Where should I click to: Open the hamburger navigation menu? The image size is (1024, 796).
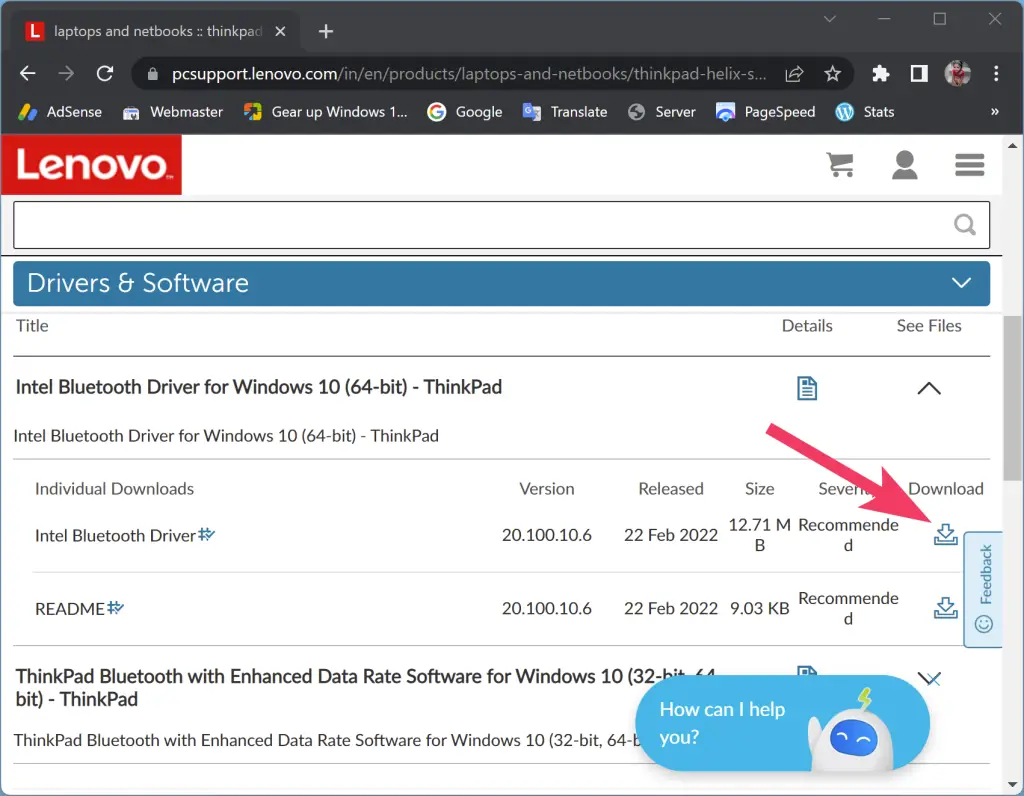coord(969,164)
